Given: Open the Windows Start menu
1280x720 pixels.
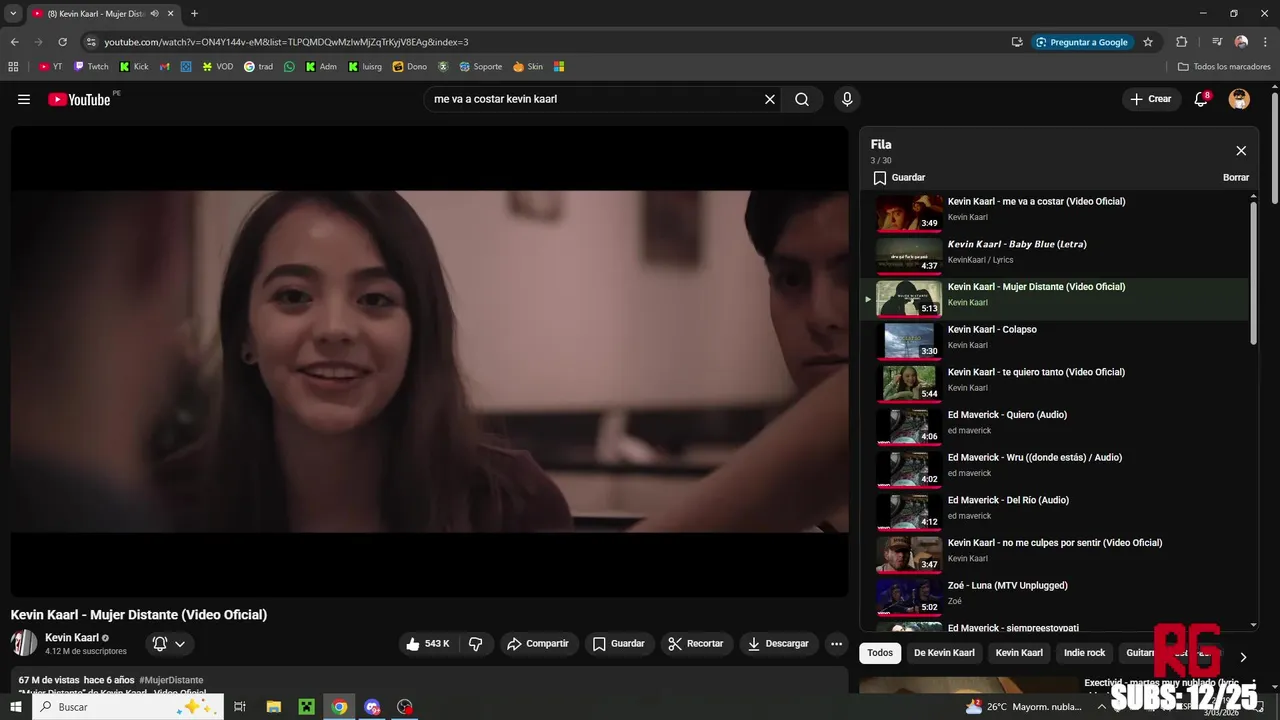Looking at the screenshot, I should (x=15, y=707).
